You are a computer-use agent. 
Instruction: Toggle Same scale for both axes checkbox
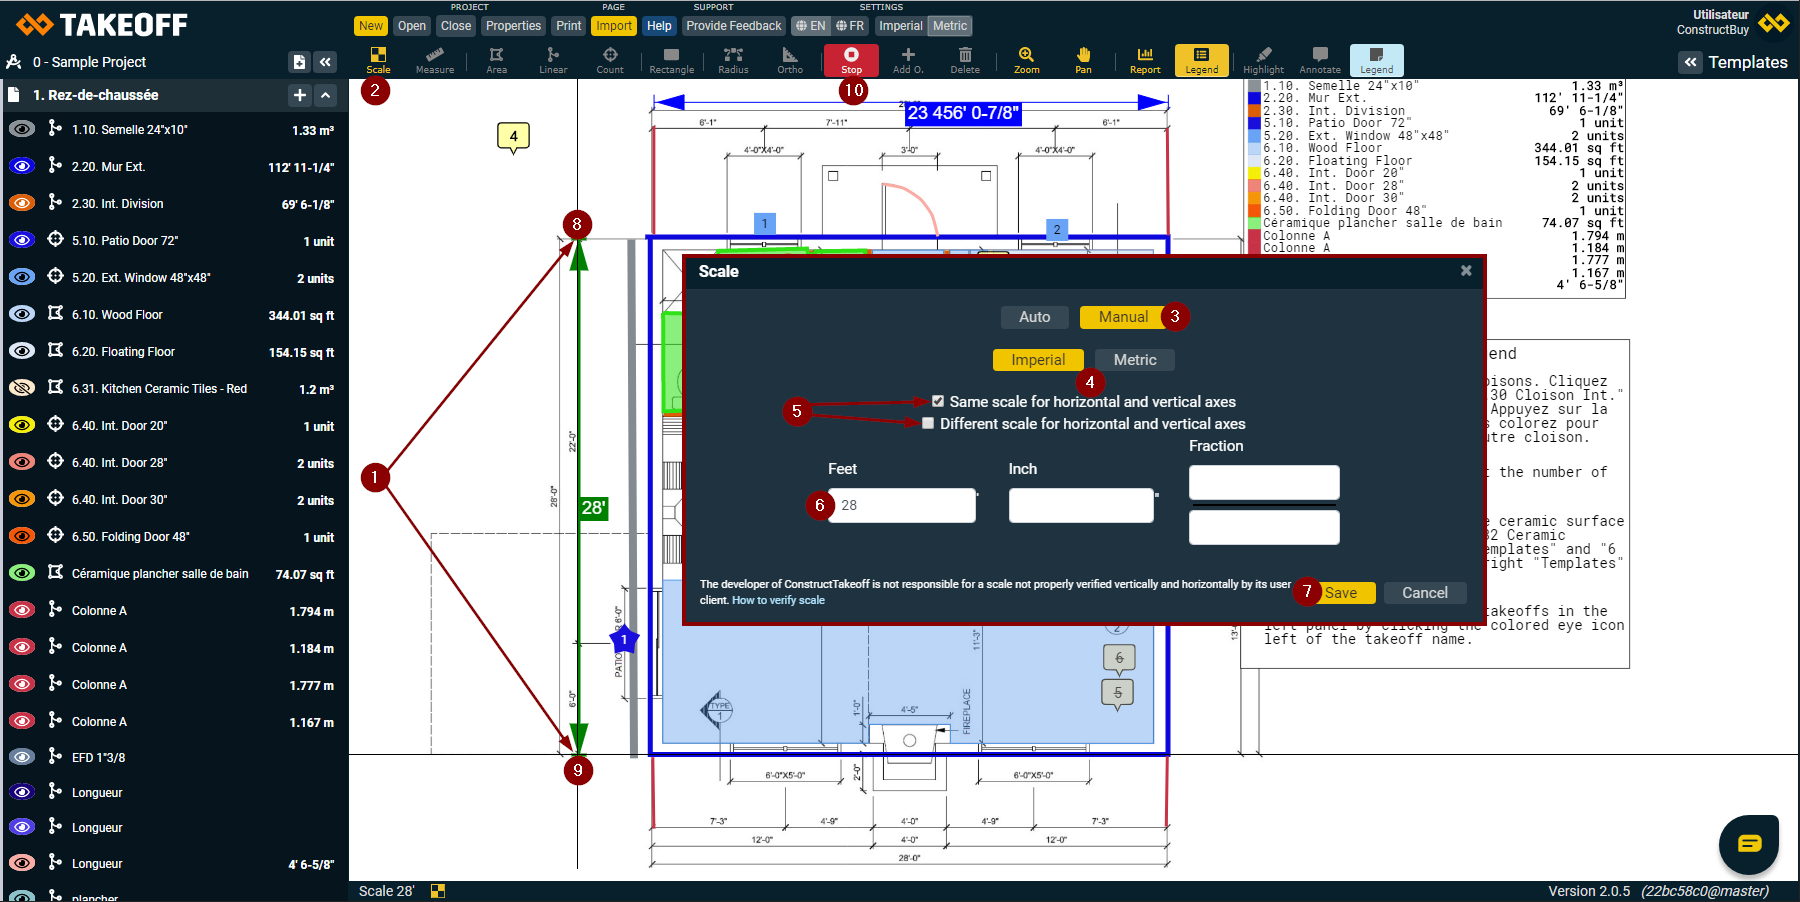pos(938,402)
